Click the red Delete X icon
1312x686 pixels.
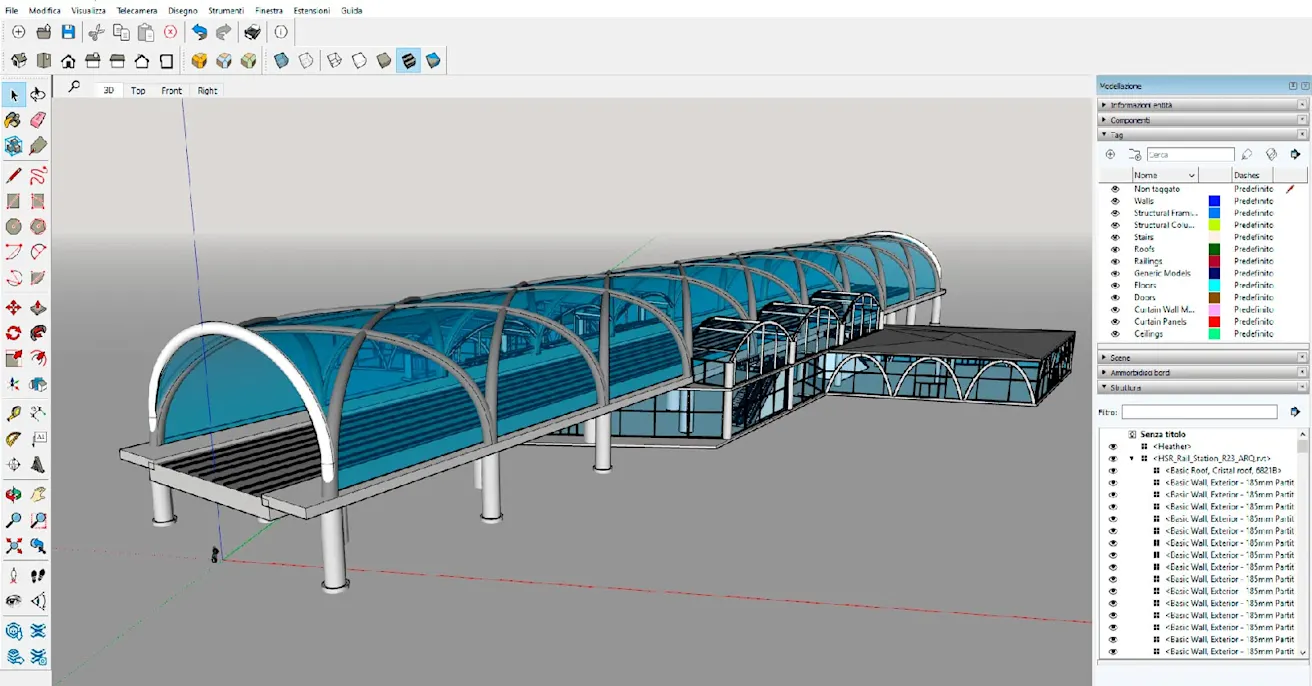(x=170, y=32)
